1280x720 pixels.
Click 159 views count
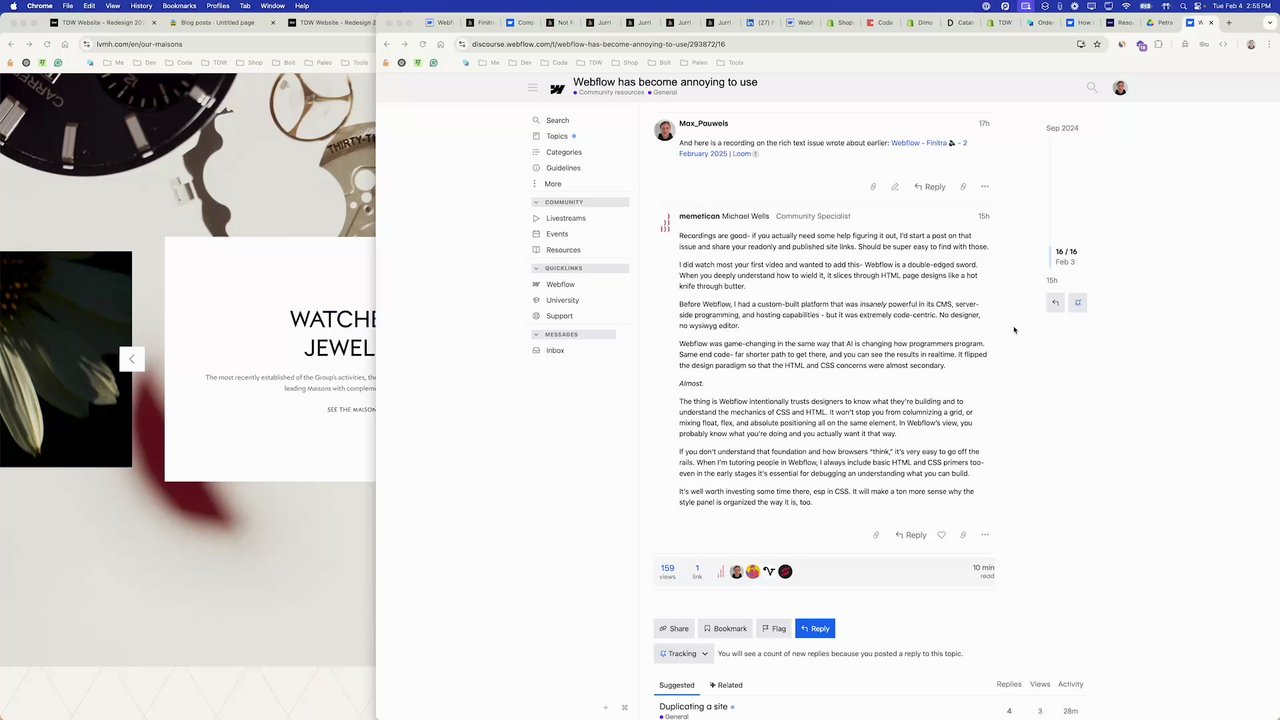667,571
